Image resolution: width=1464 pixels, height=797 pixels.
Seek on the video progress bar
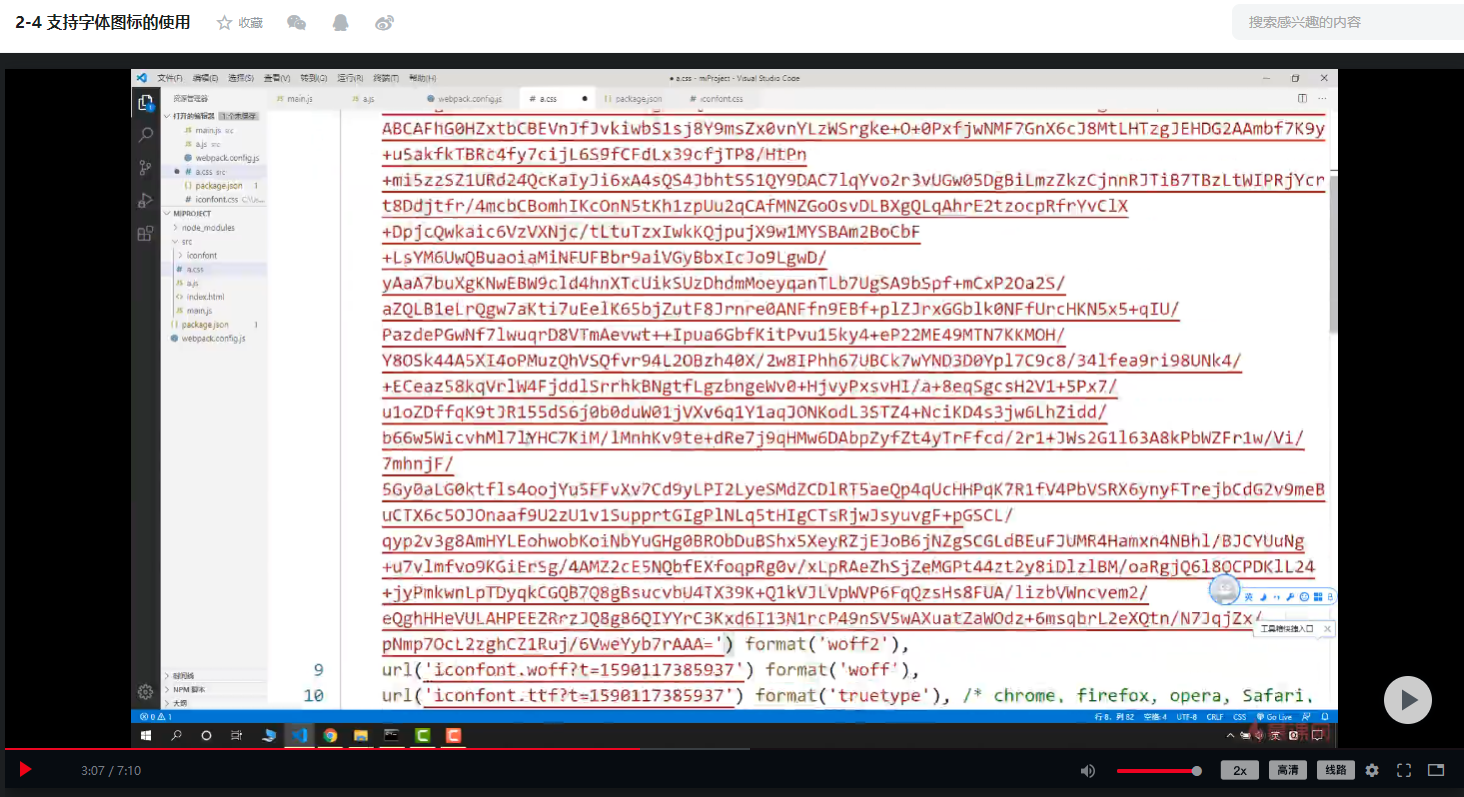[x=732, y=748]
